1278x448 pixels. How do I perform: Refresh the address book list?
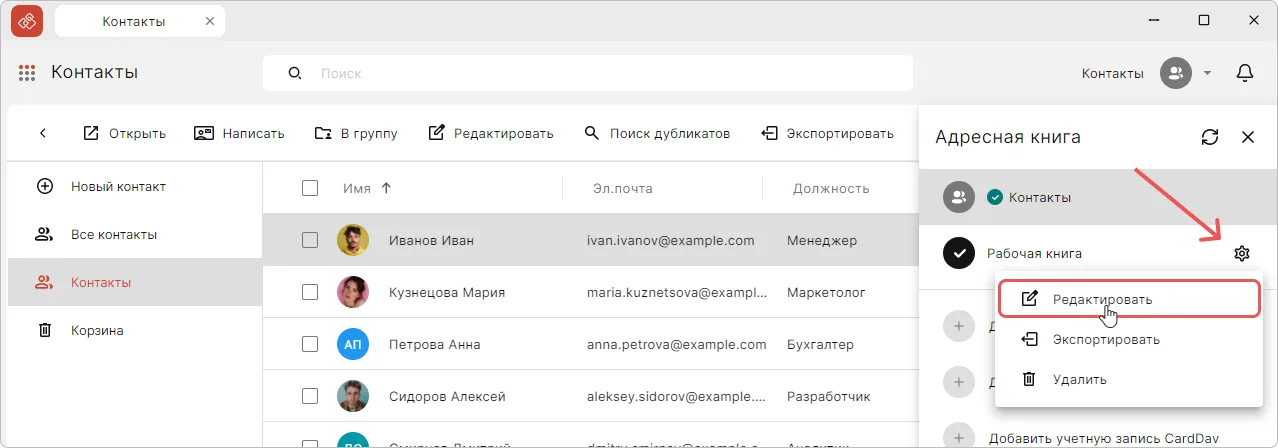(1210, 137)
